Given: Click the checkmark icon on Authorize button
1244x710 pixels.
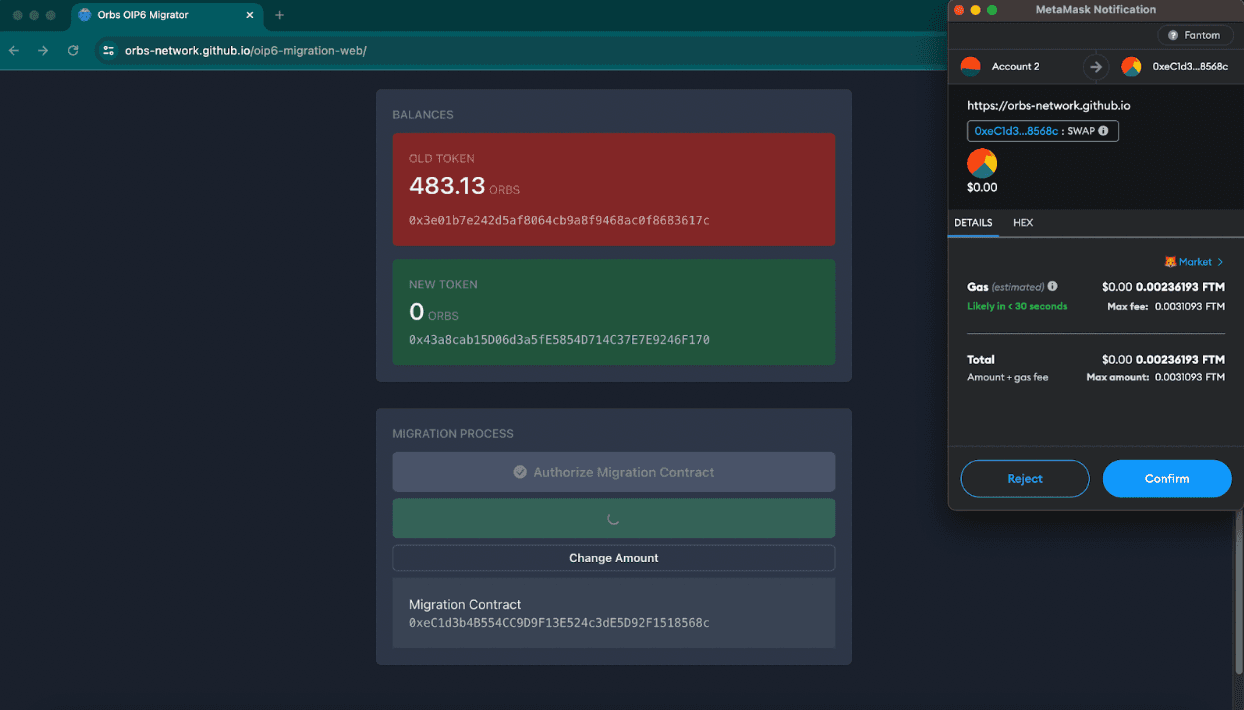Looking at the screenshot, I should click(520, 472).
